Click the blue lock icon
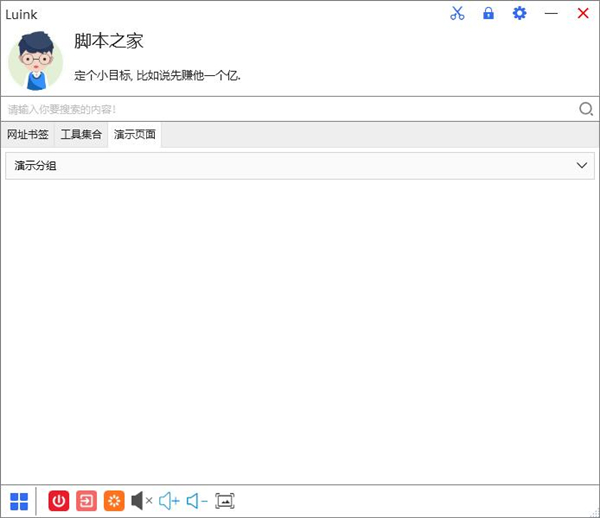The height and width of the screenshot is (518, 600). click(x=488, y=14)
